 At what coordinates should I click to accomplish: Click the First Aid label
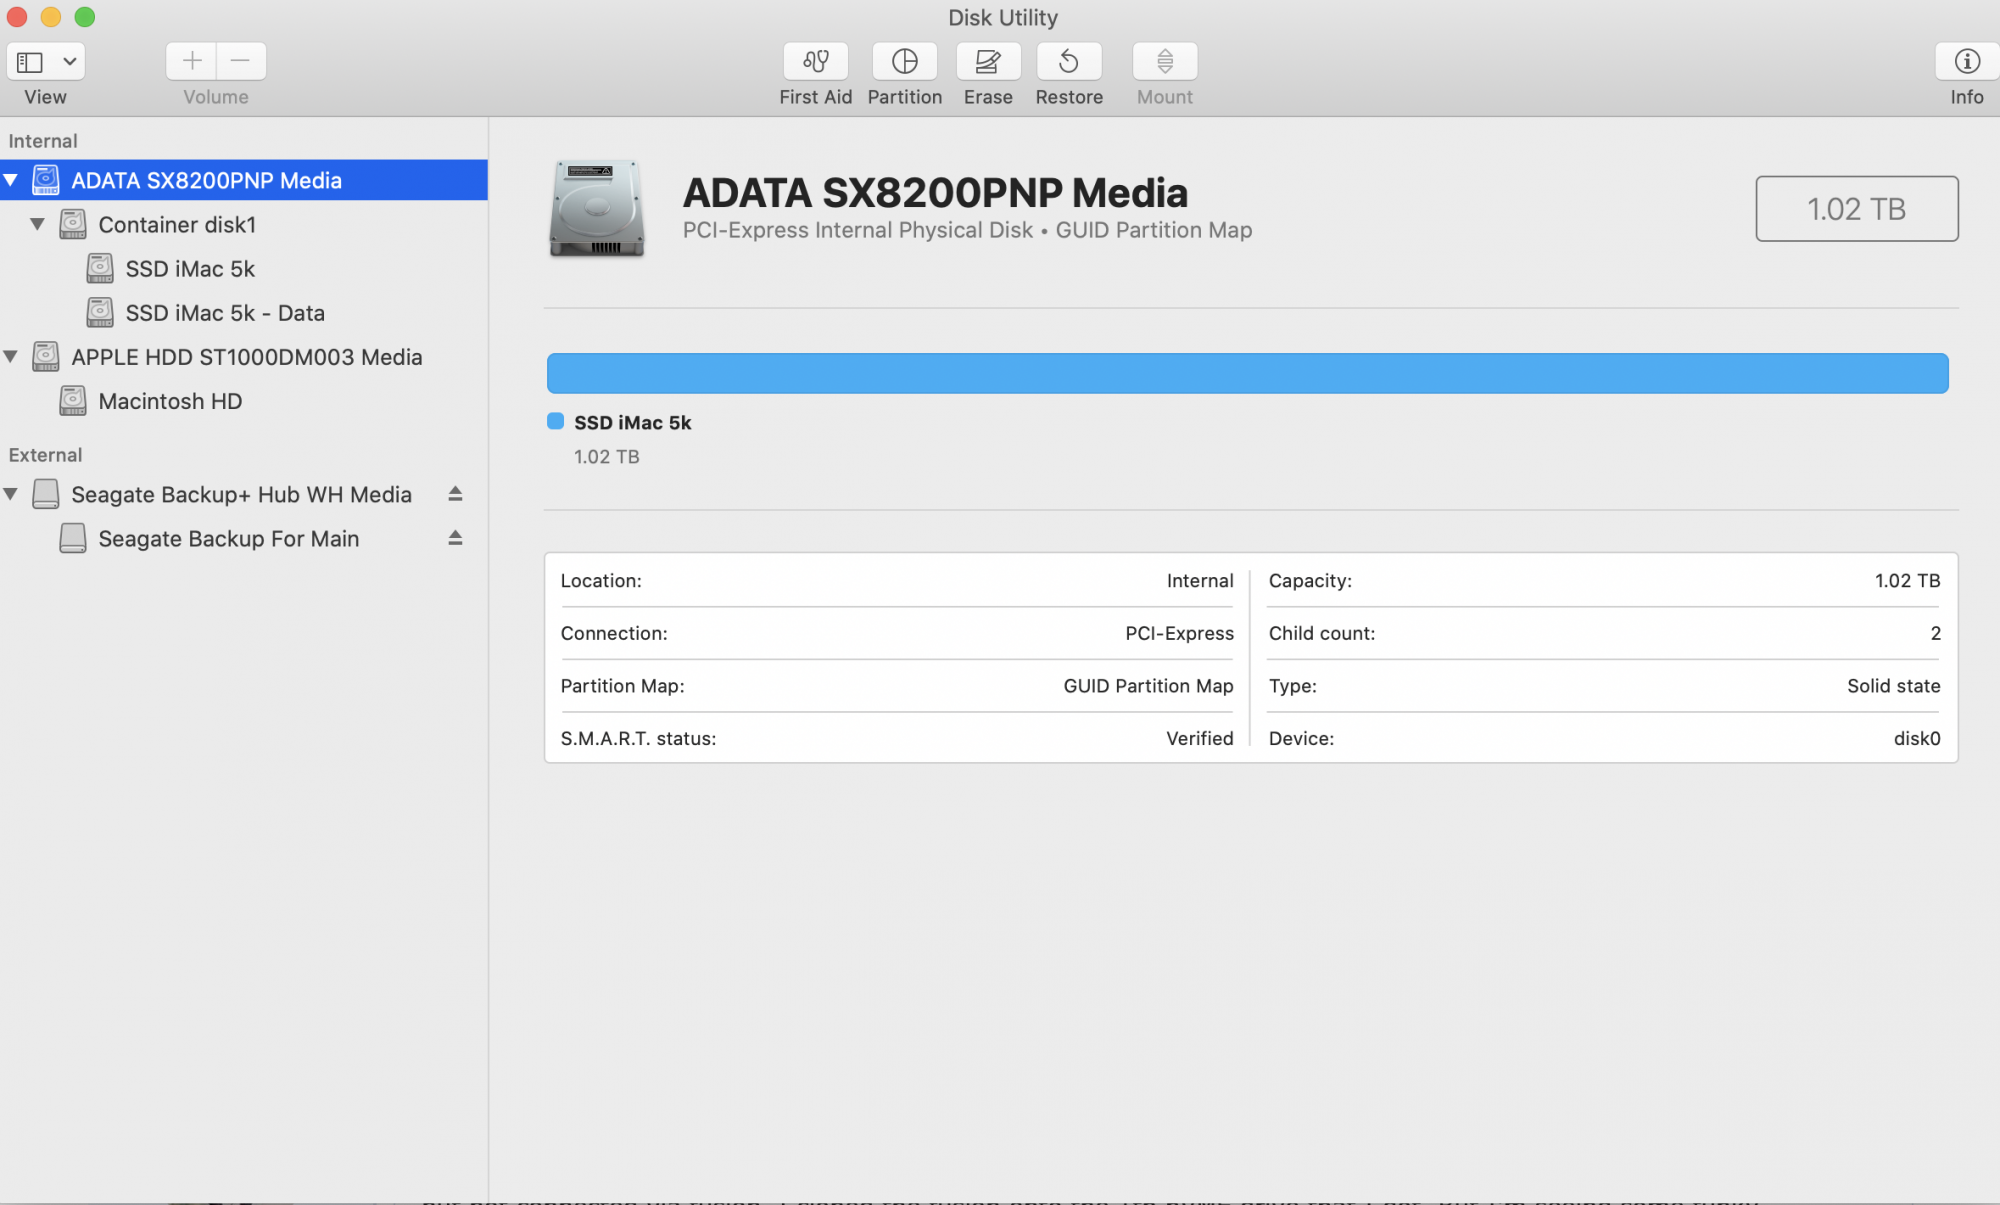tap(815, 97)
